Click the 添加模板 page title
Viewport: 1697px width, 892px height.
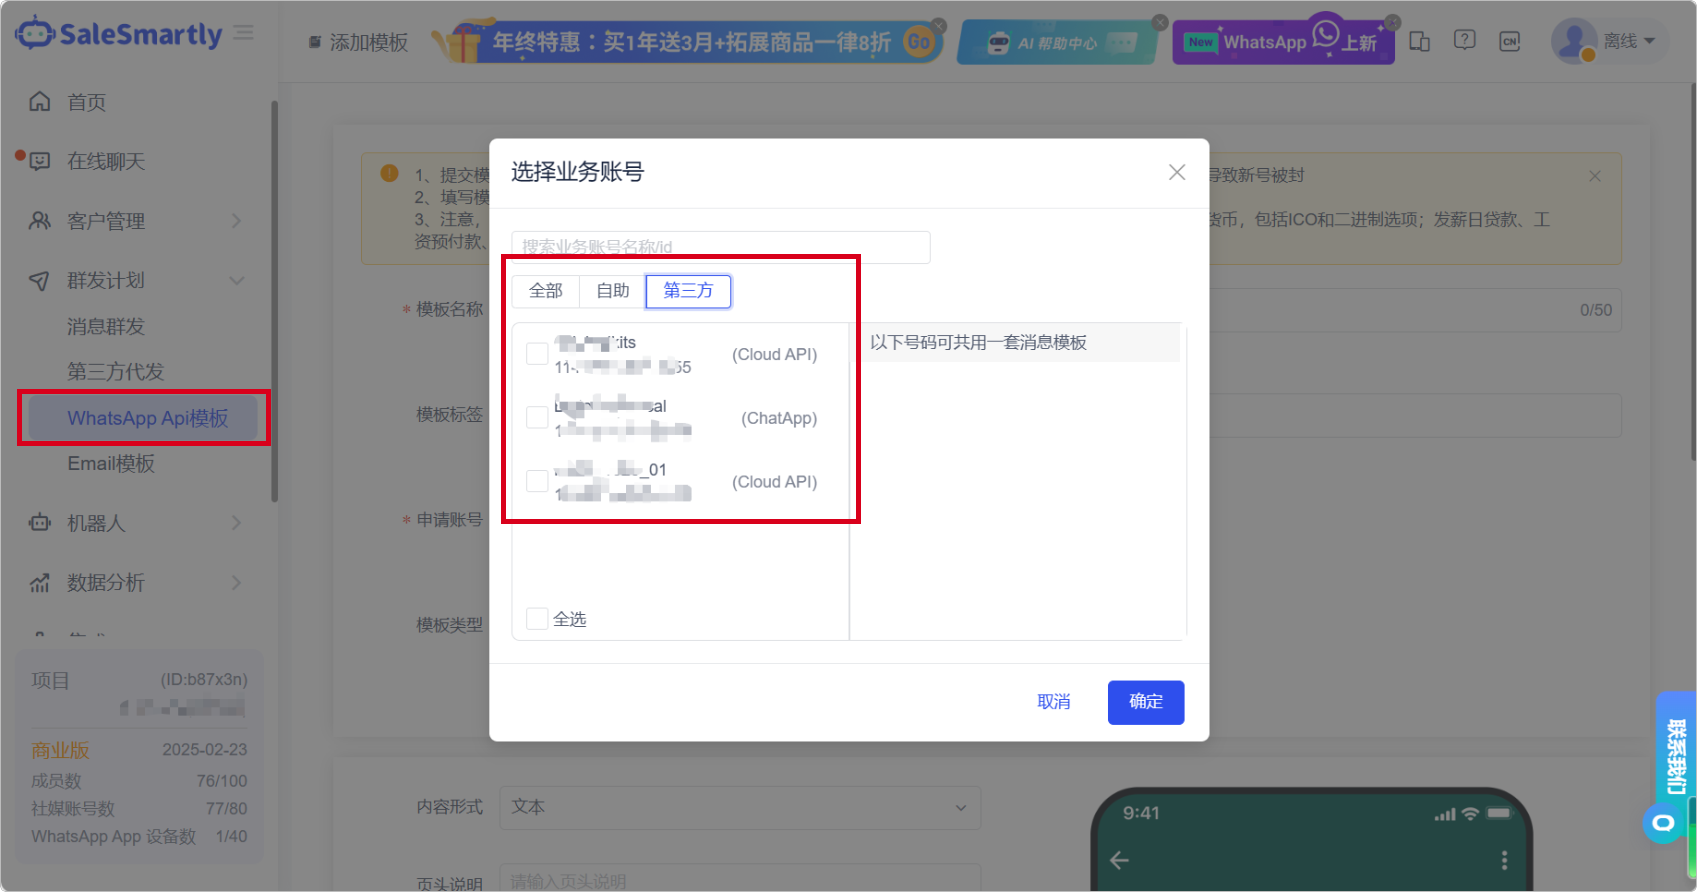pos(369,42)
